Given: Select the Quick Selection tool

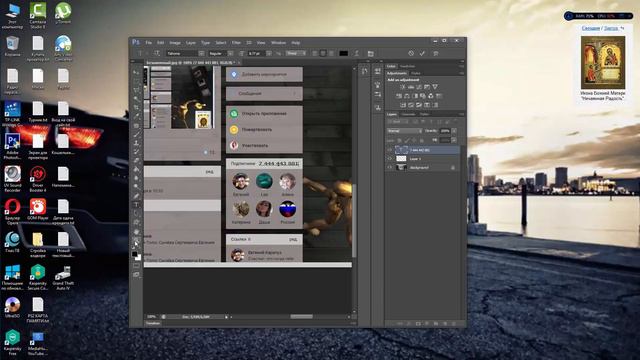Looking at the screenshot, I should click(x=136, y=99).
